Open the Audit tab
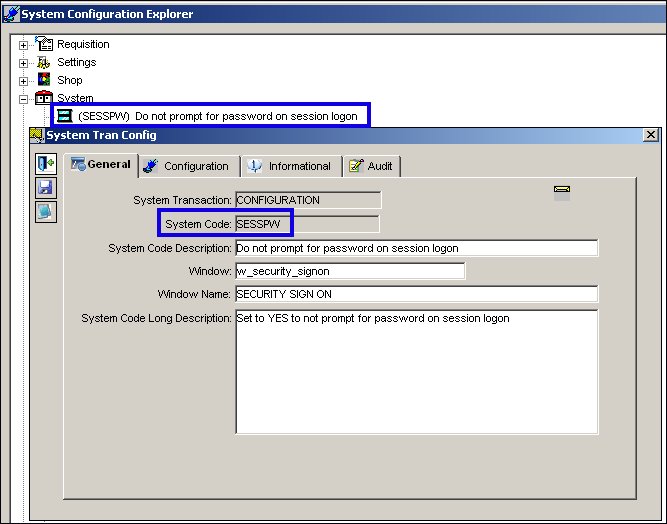 372,166
